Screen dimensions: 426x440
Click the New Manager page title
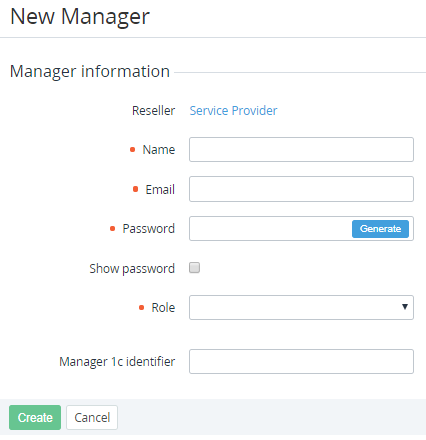coord(80,17)
